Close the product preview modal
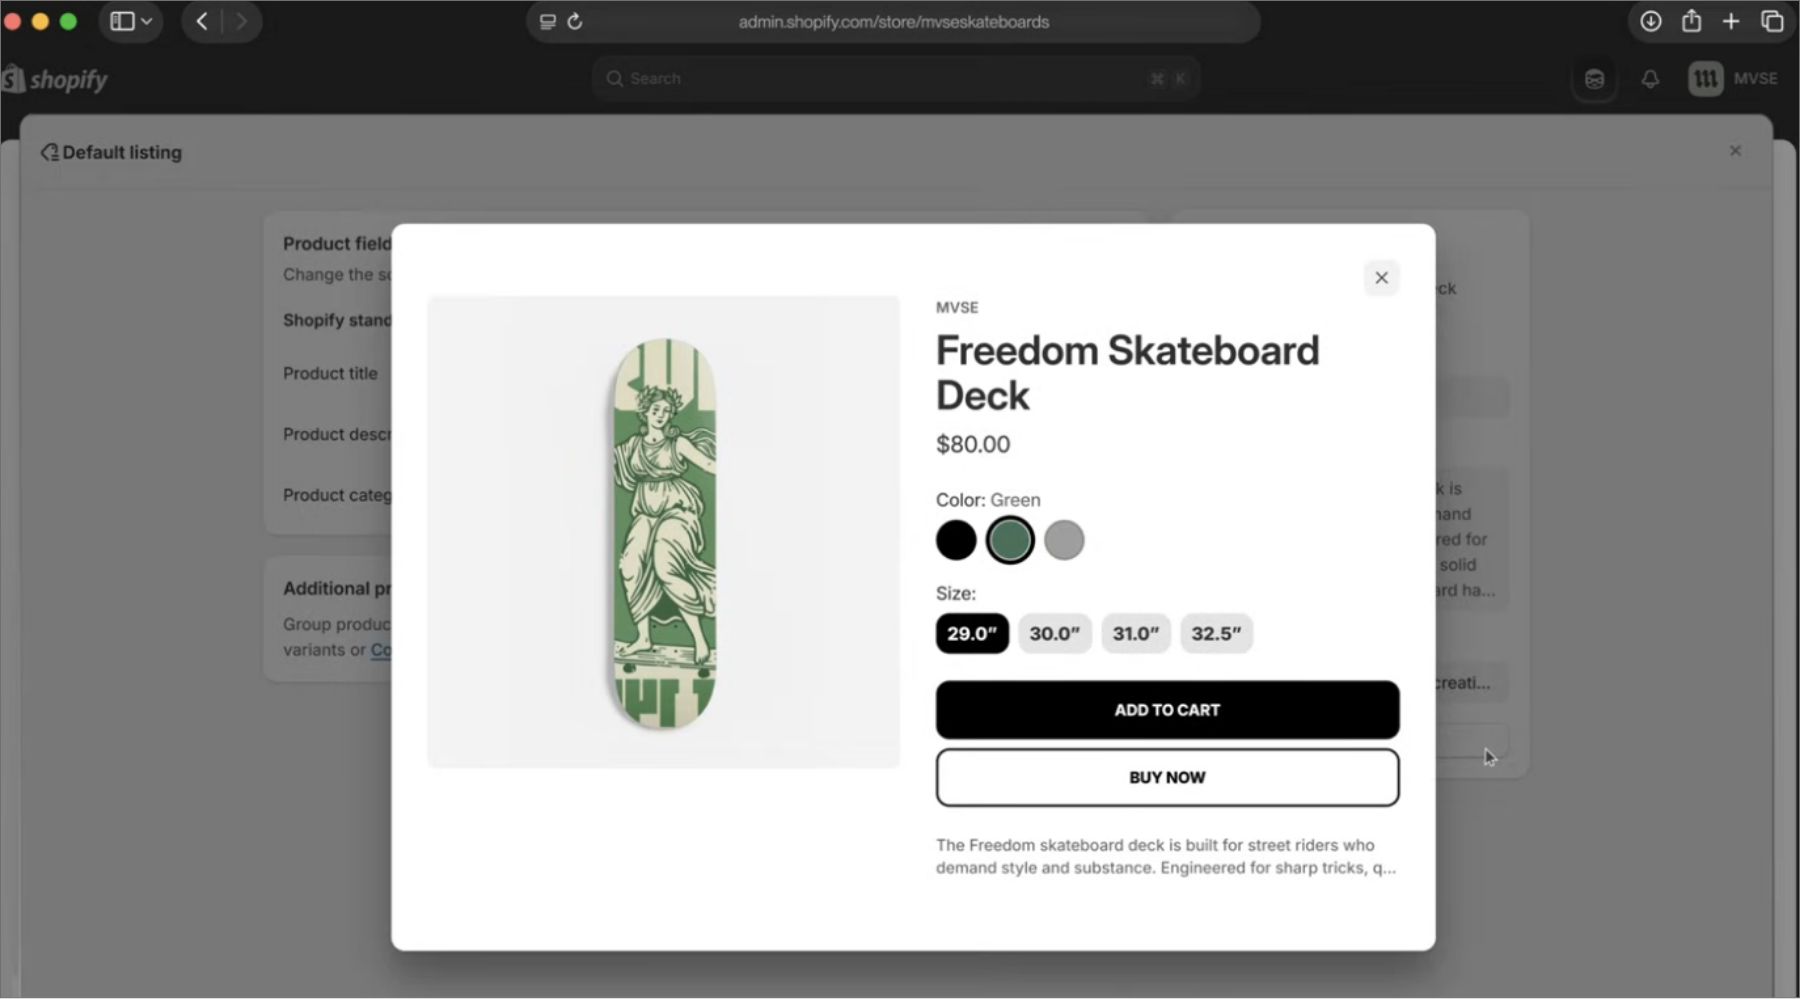 tap(1381, 278)
